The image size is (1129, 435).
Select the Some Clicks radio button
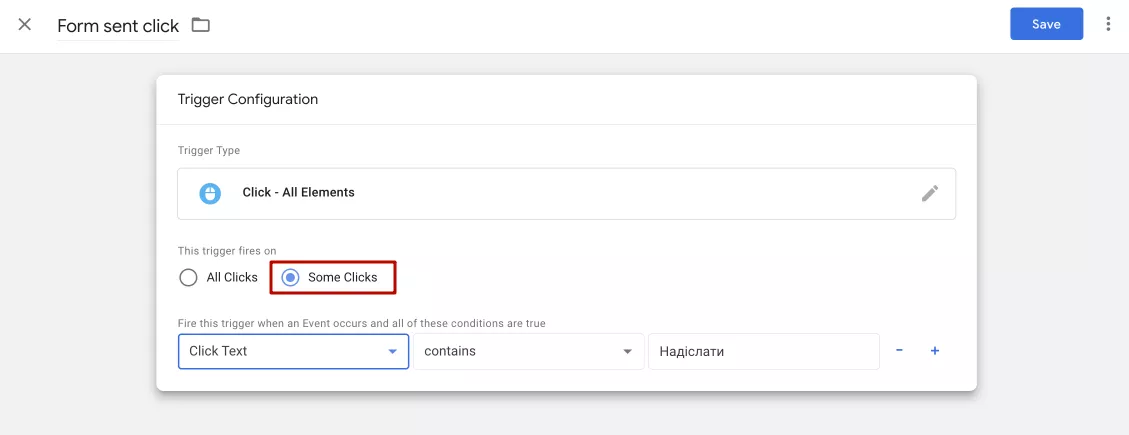coord(290,277)
